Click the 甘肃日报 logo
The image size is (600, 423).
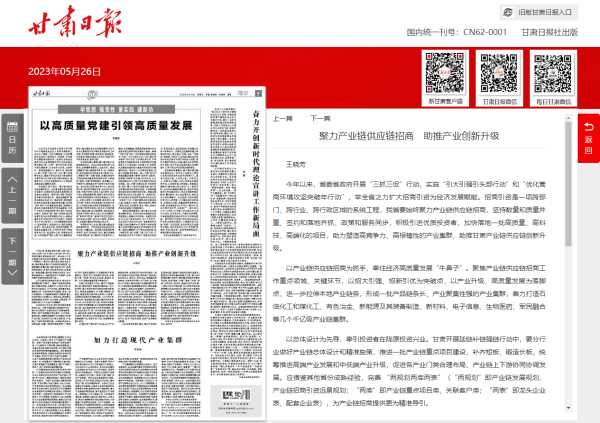pos(75,21)
